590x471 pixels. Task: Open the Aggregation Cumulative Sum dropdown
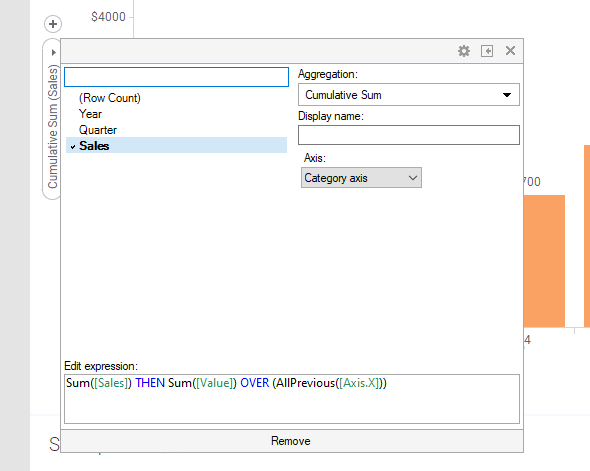point(409,95)
